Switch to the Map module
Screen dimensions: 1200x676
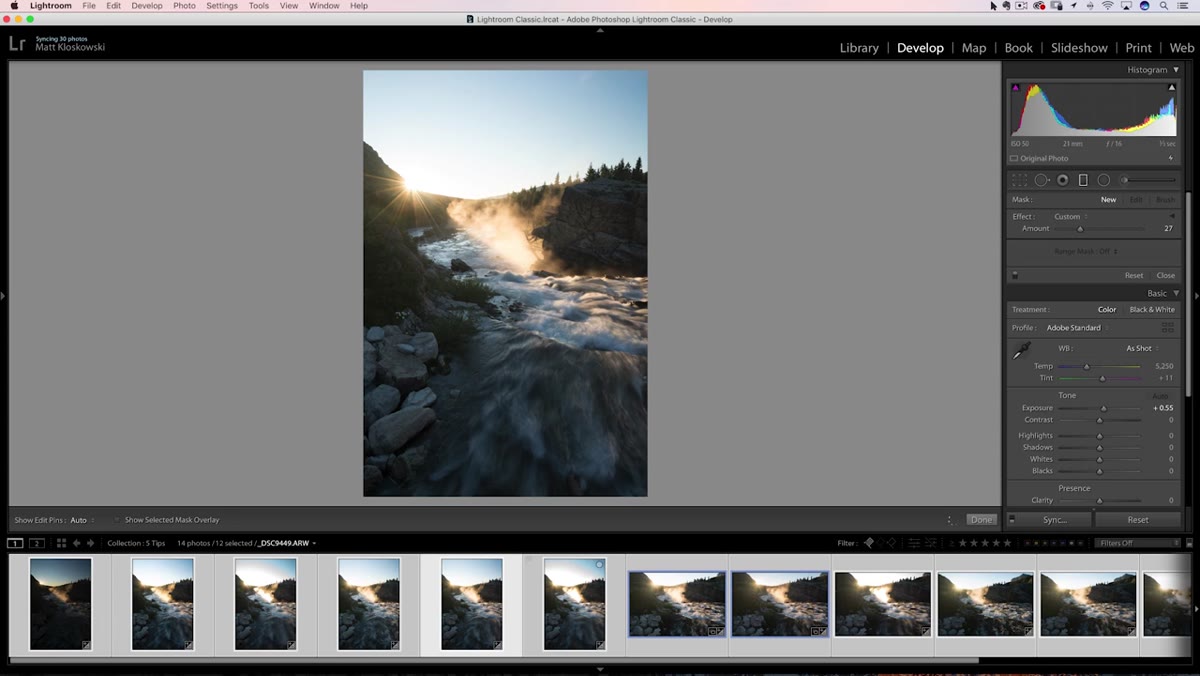974,48
